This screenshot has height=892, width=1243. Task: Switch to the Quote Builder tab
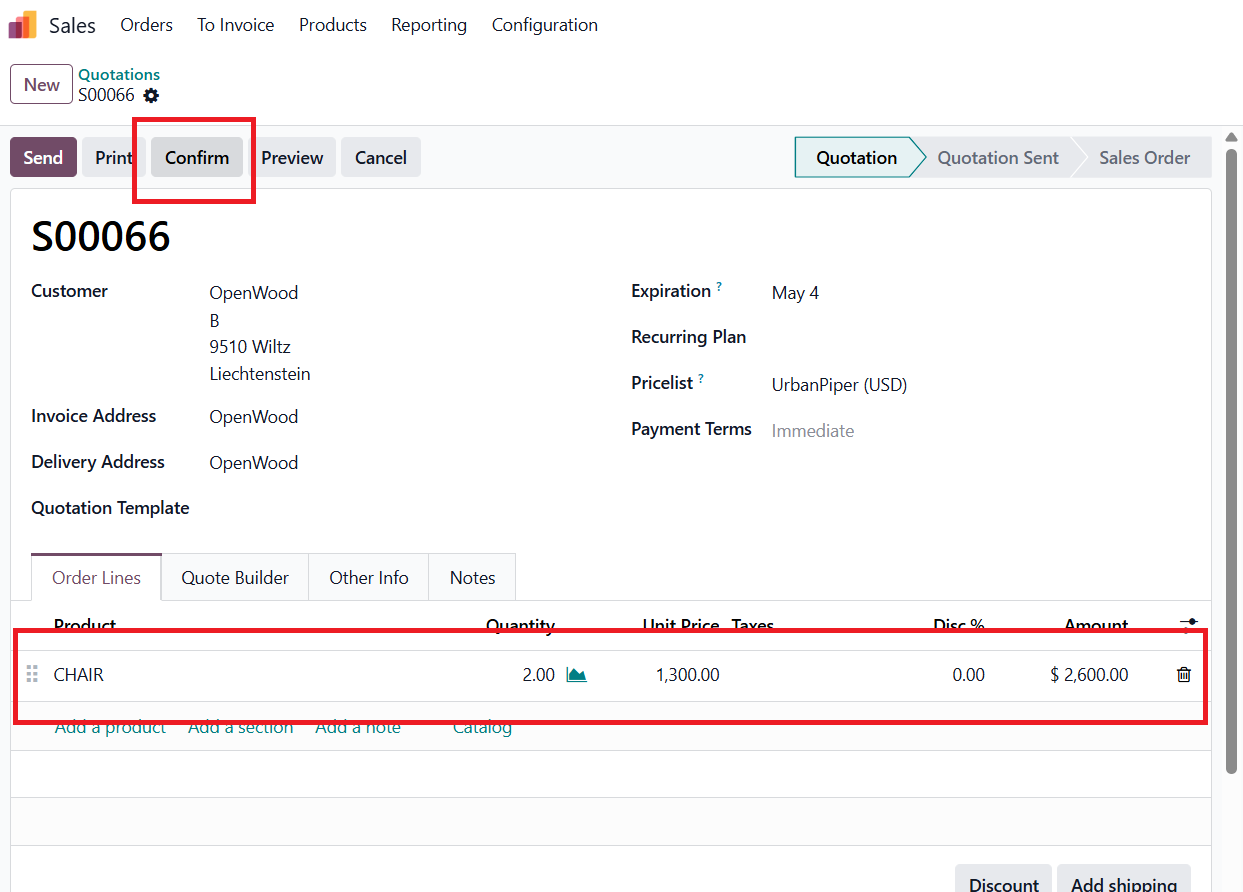pyautogui.click(x=235, y=578)
